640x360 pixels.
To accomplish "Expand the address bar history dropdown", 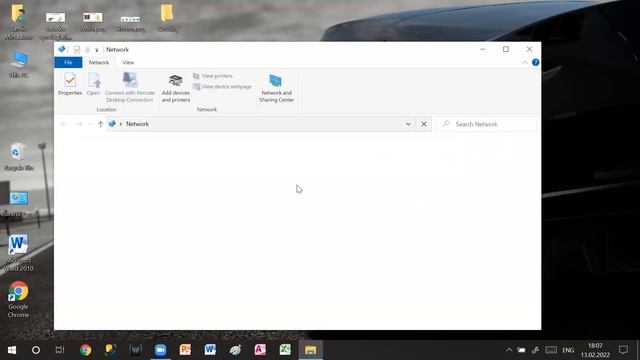I will pyautogui.click(x=408, y=124).
